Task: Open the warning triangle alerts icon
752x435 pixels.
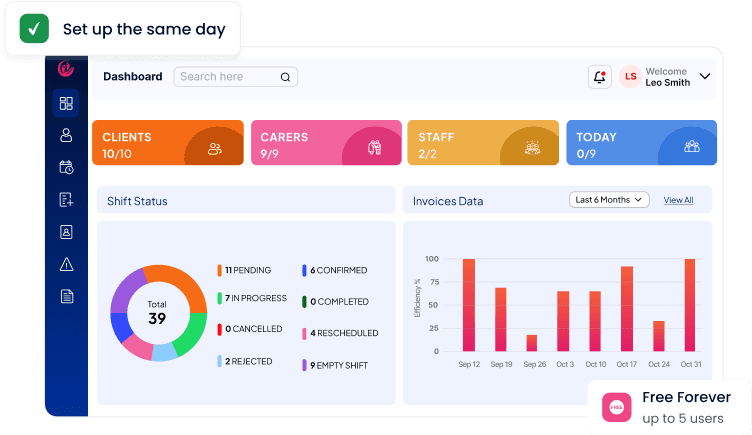Action: pos(66,264)
